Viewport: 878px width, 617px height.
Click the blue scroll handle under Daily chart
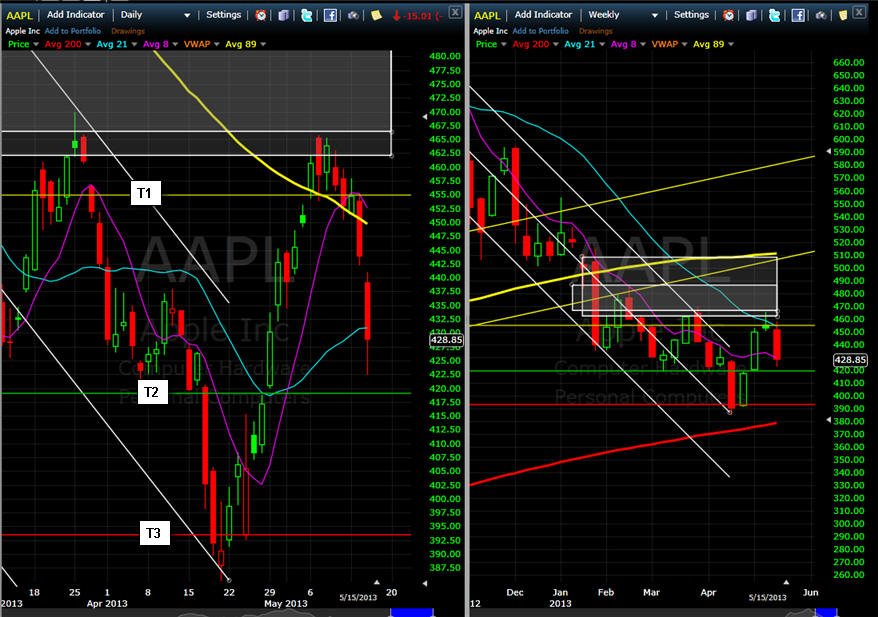tap(412, 613)
